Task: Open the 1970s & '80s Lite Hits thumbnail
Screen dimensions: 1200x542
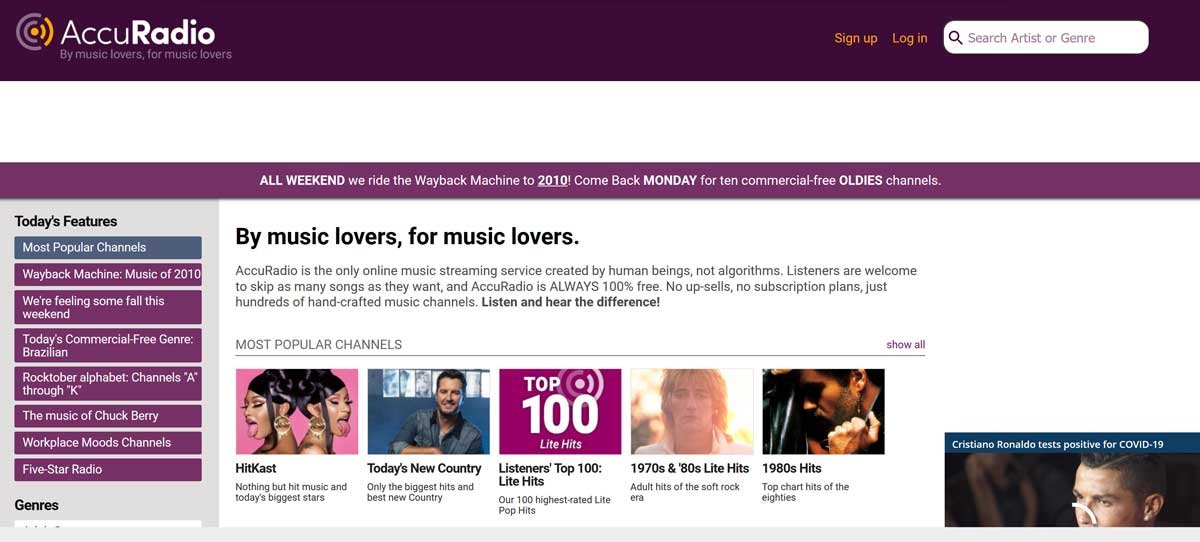Action: click(x=692, y=412)
